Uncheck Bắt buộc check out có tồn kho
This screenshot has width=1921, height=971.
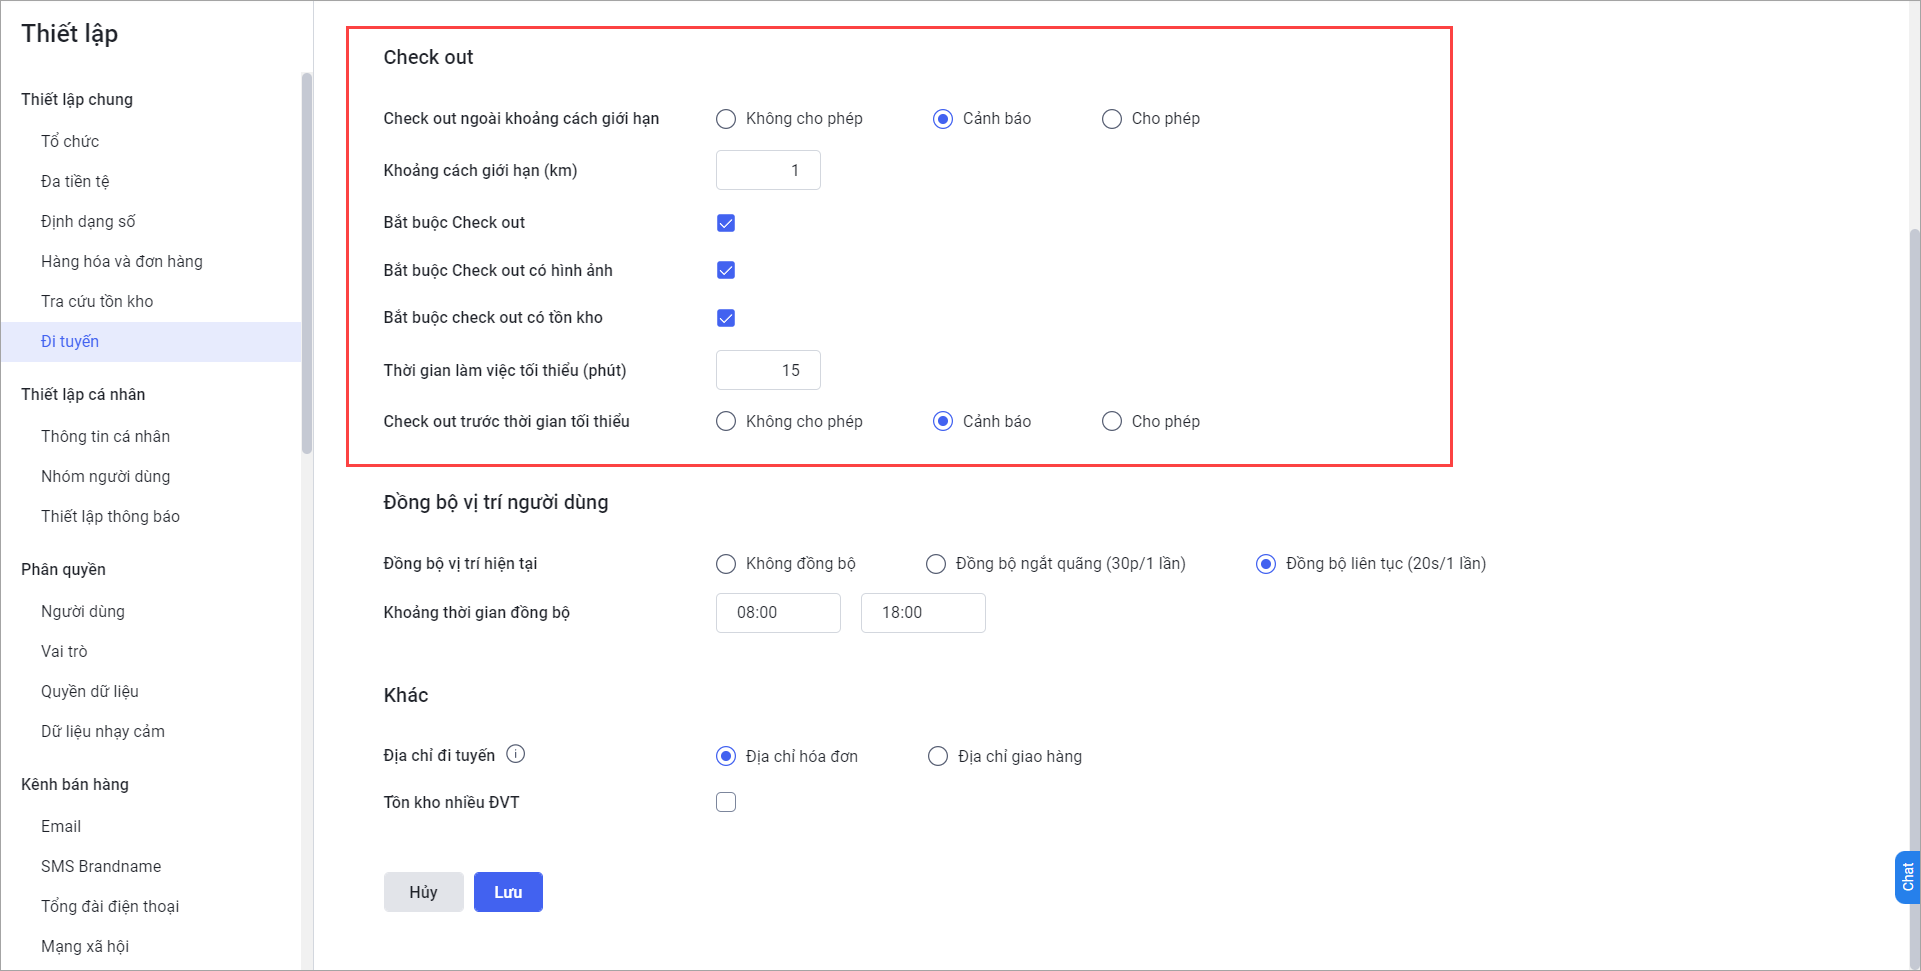725,317
